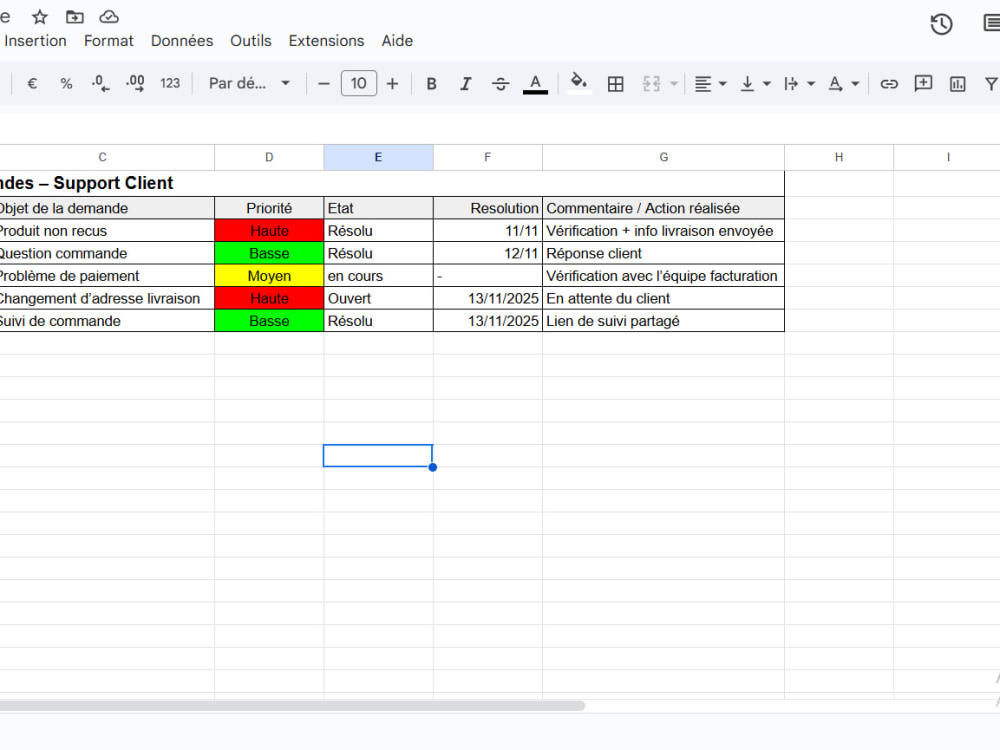Open more number formats 123
The height and width of the screenshot is (750, 1000).
(x=170, y=84)
